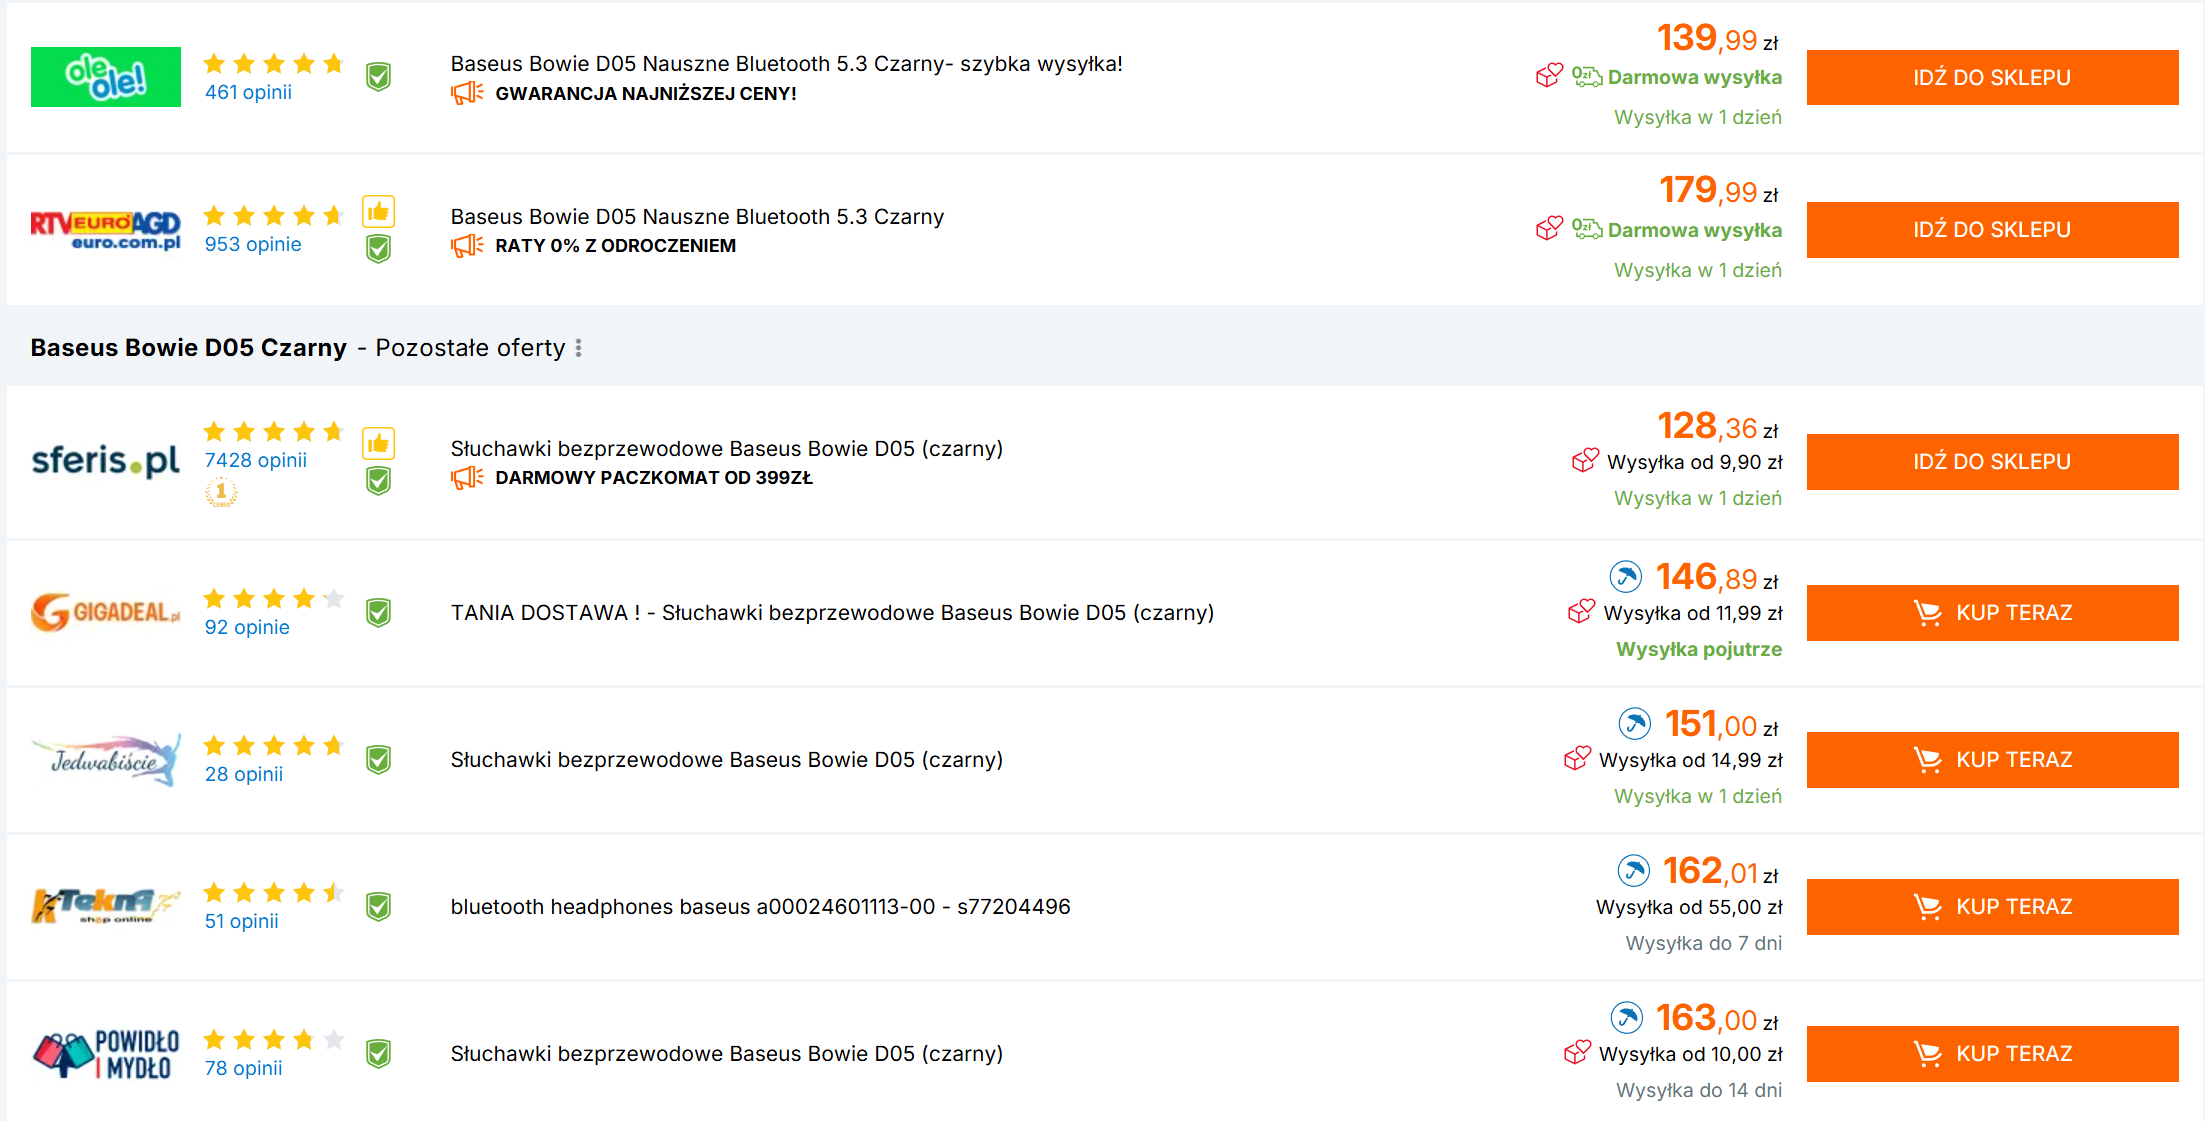Viewport: 2205px width, 1121px height.
Task: Click KUP TERAZ for the 151,00 zł Jedwabiście offer
Action: point(1992,760)
